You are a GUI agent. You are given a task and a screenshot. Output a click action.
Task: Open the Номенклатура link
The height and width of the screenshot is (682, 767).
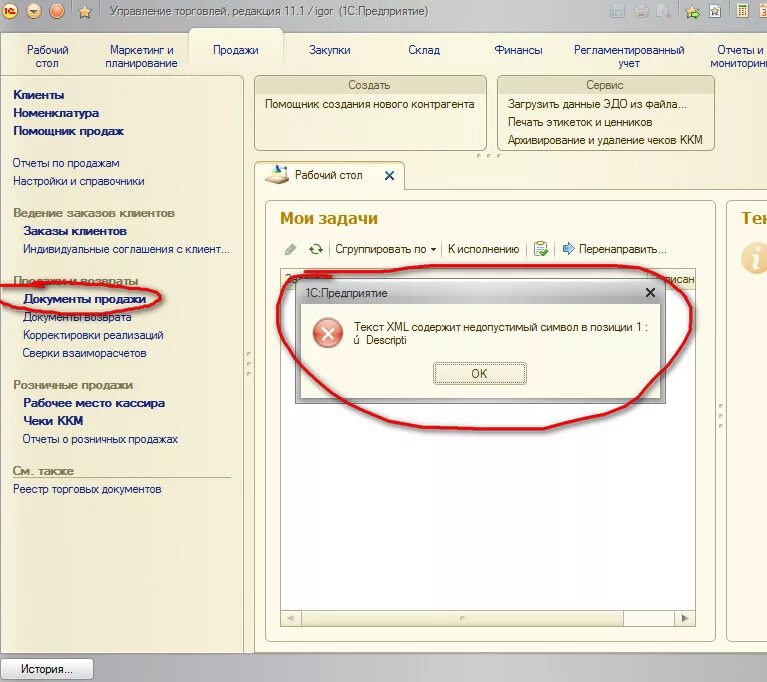coord(56,113)
